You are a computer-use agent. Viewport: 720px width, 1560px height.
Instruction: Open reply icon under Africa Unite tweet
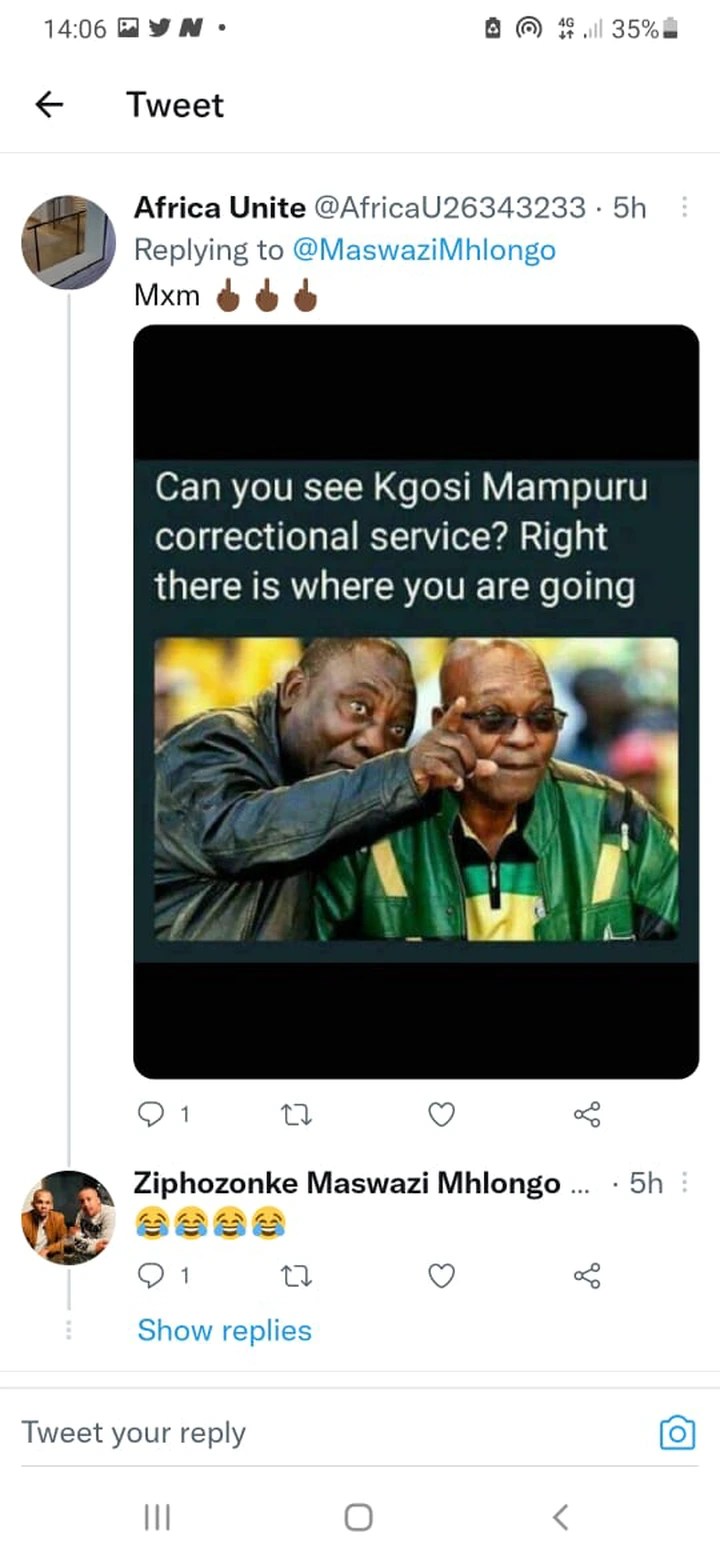[x=150, y=1114]
